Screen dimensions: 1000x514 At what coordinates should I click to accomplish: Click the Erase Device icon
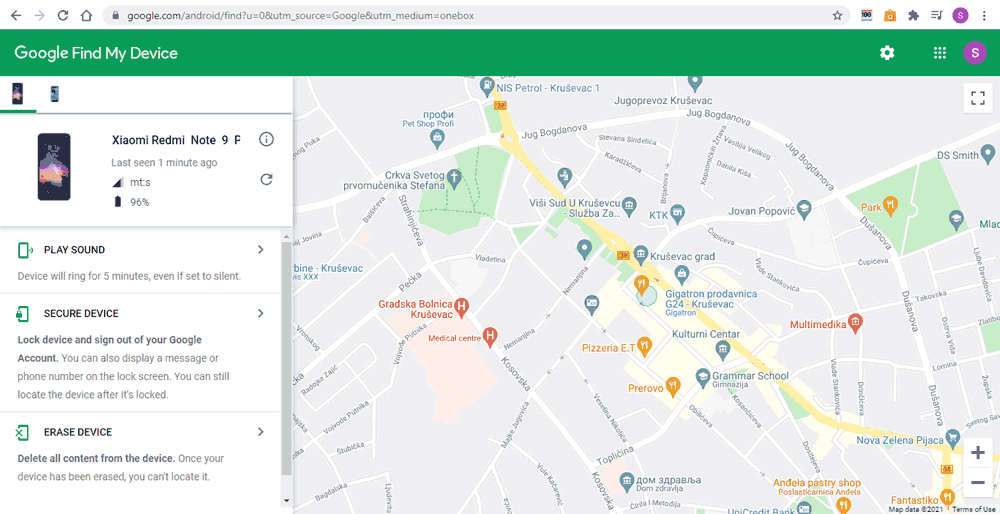pos(22,432)
